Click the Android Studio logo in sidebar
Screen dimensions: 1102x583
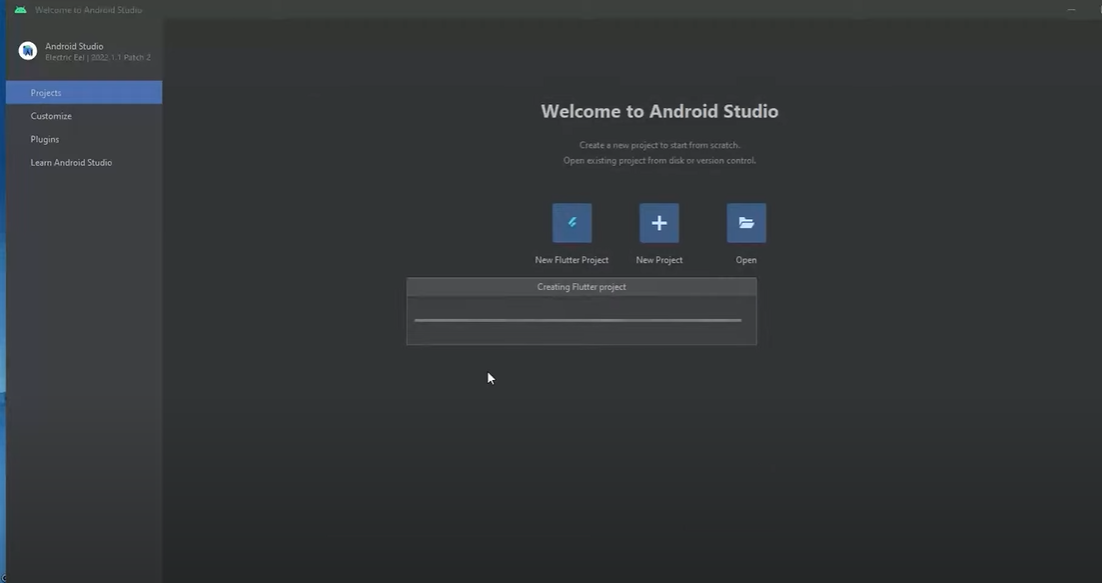click(x=28, y=51)
